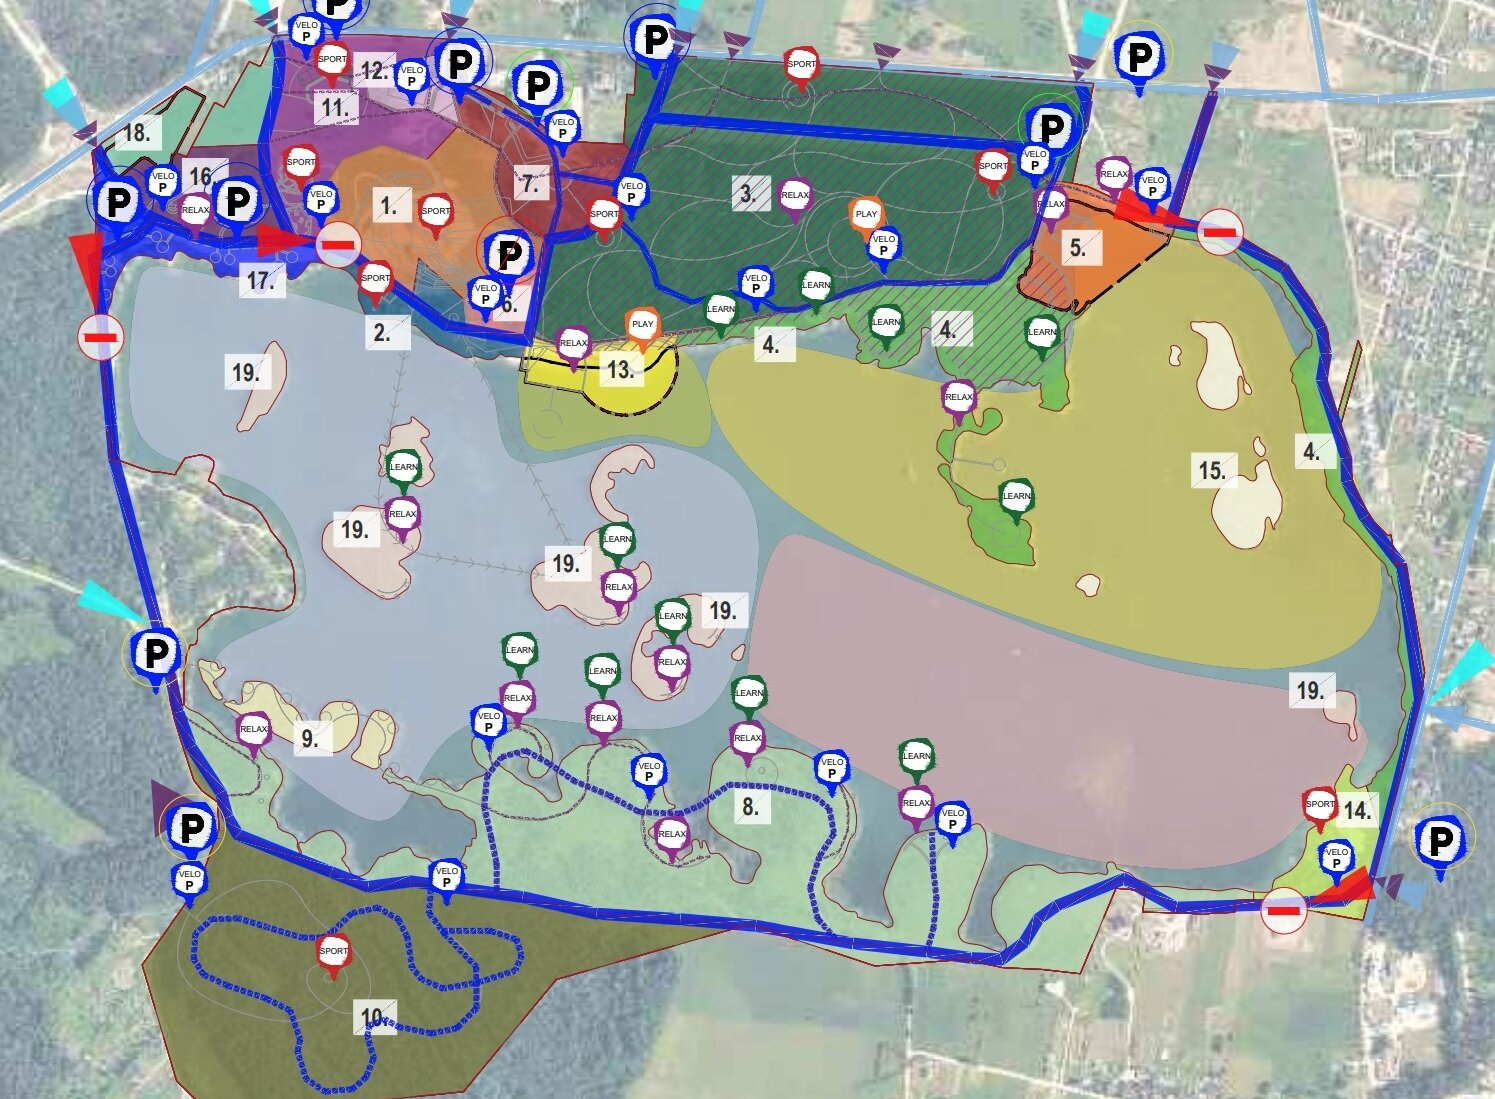1495x1099 pixels.
Task: Select the parking marker on the lake's west shore
Action: (156, 654)
